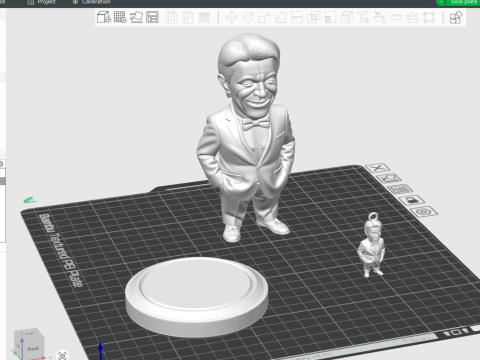Select the Color painting bucket tool

[379, 17]
